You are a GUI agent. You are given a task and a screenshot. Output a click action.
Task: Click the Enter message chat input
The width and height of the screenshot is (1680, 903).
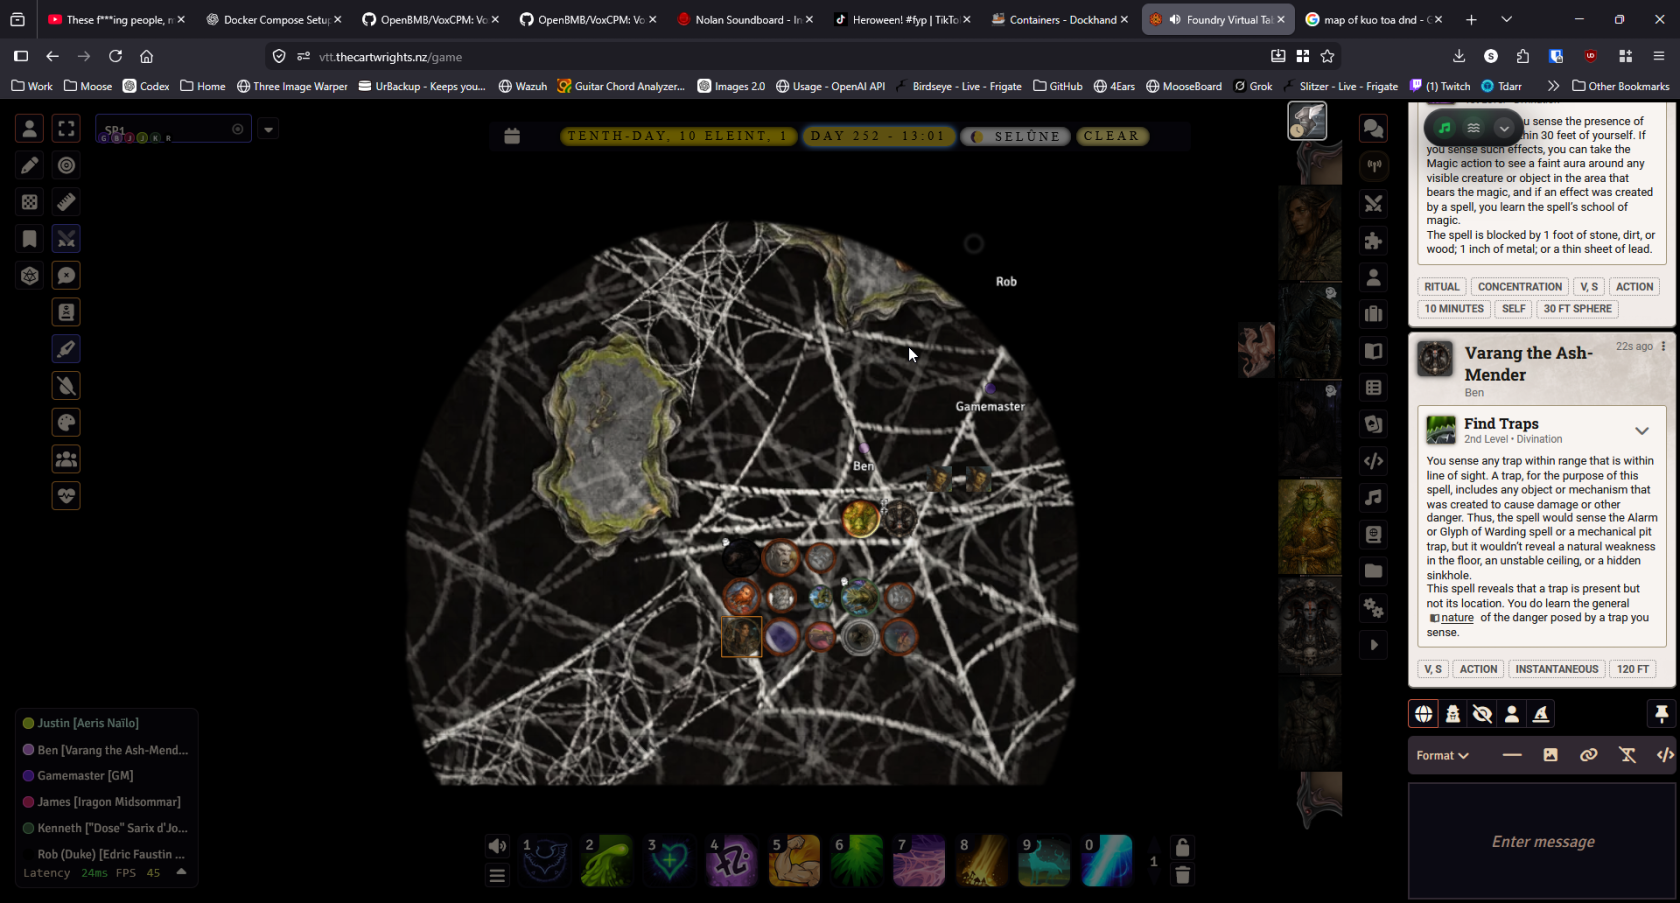click(1543, 841)
